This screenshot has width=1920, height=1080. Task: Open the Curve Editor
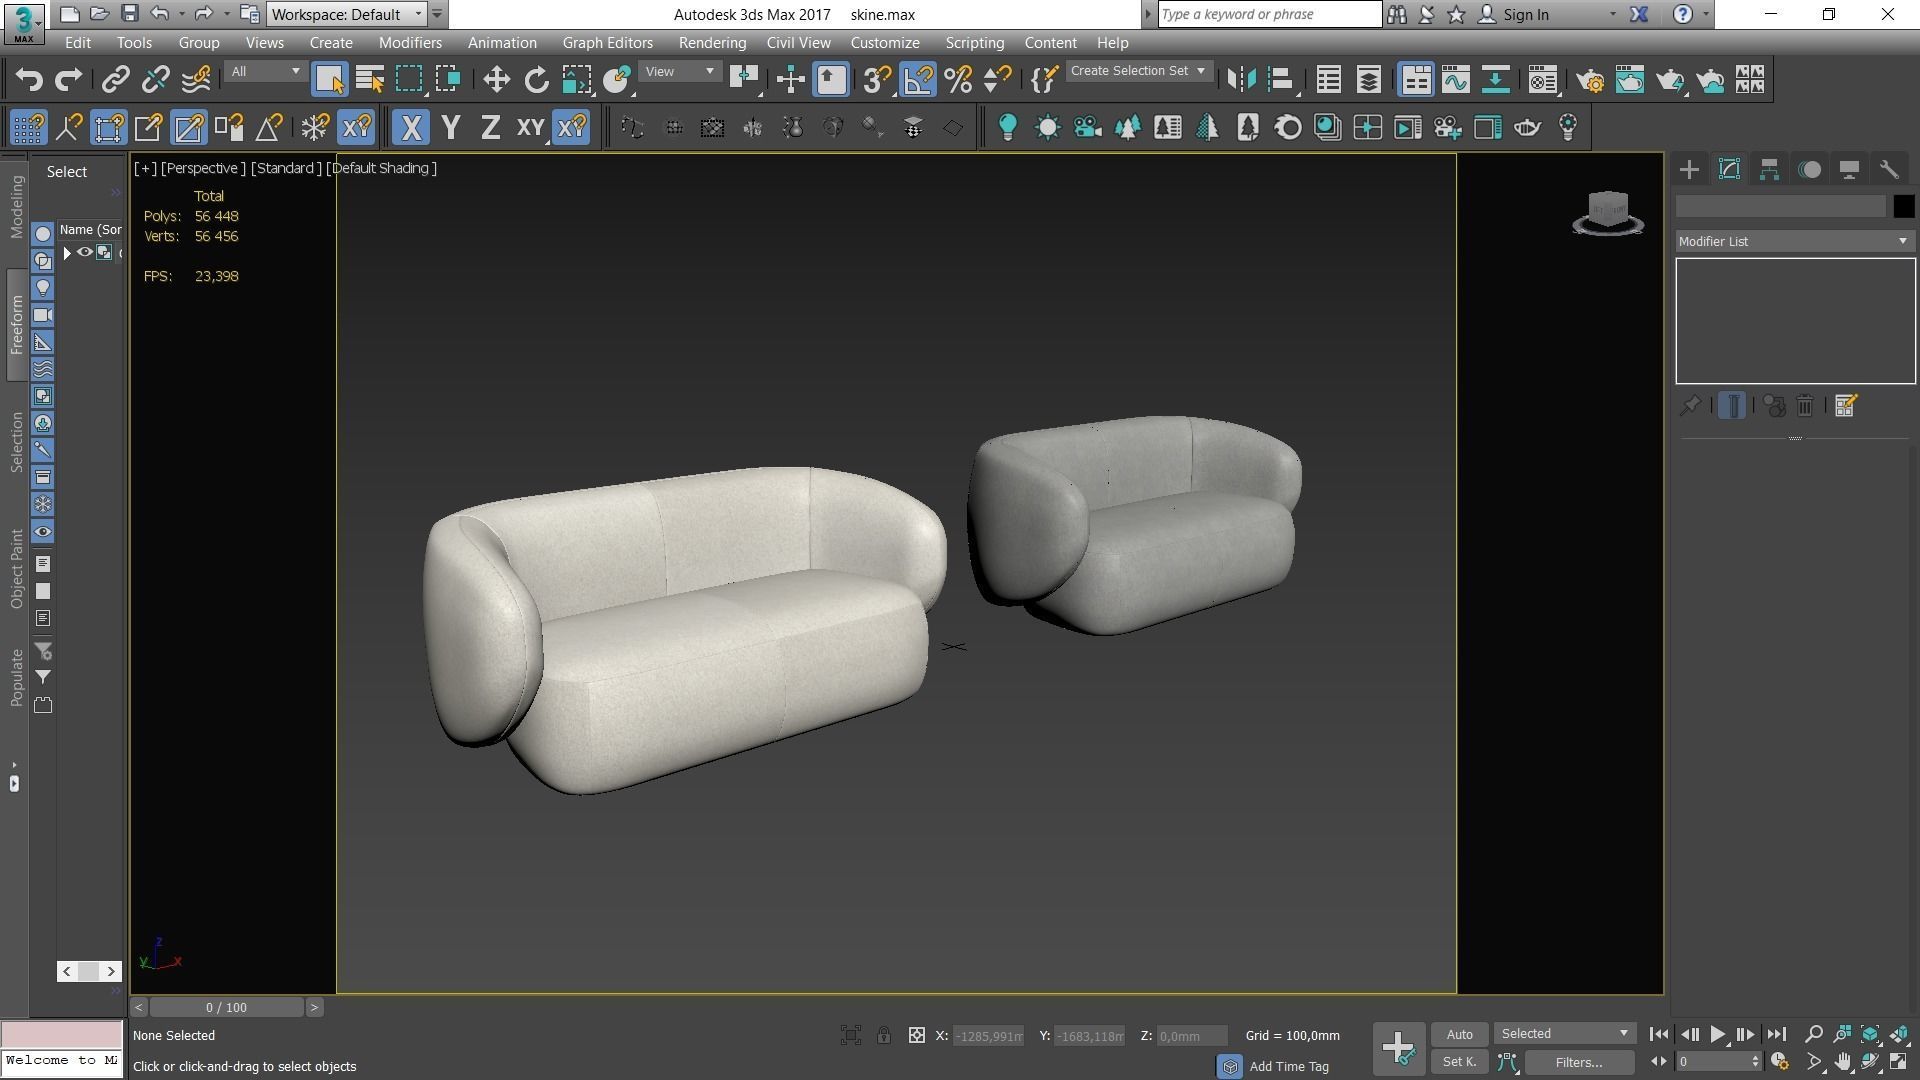pyautogui.click(x=1456, y=79)
